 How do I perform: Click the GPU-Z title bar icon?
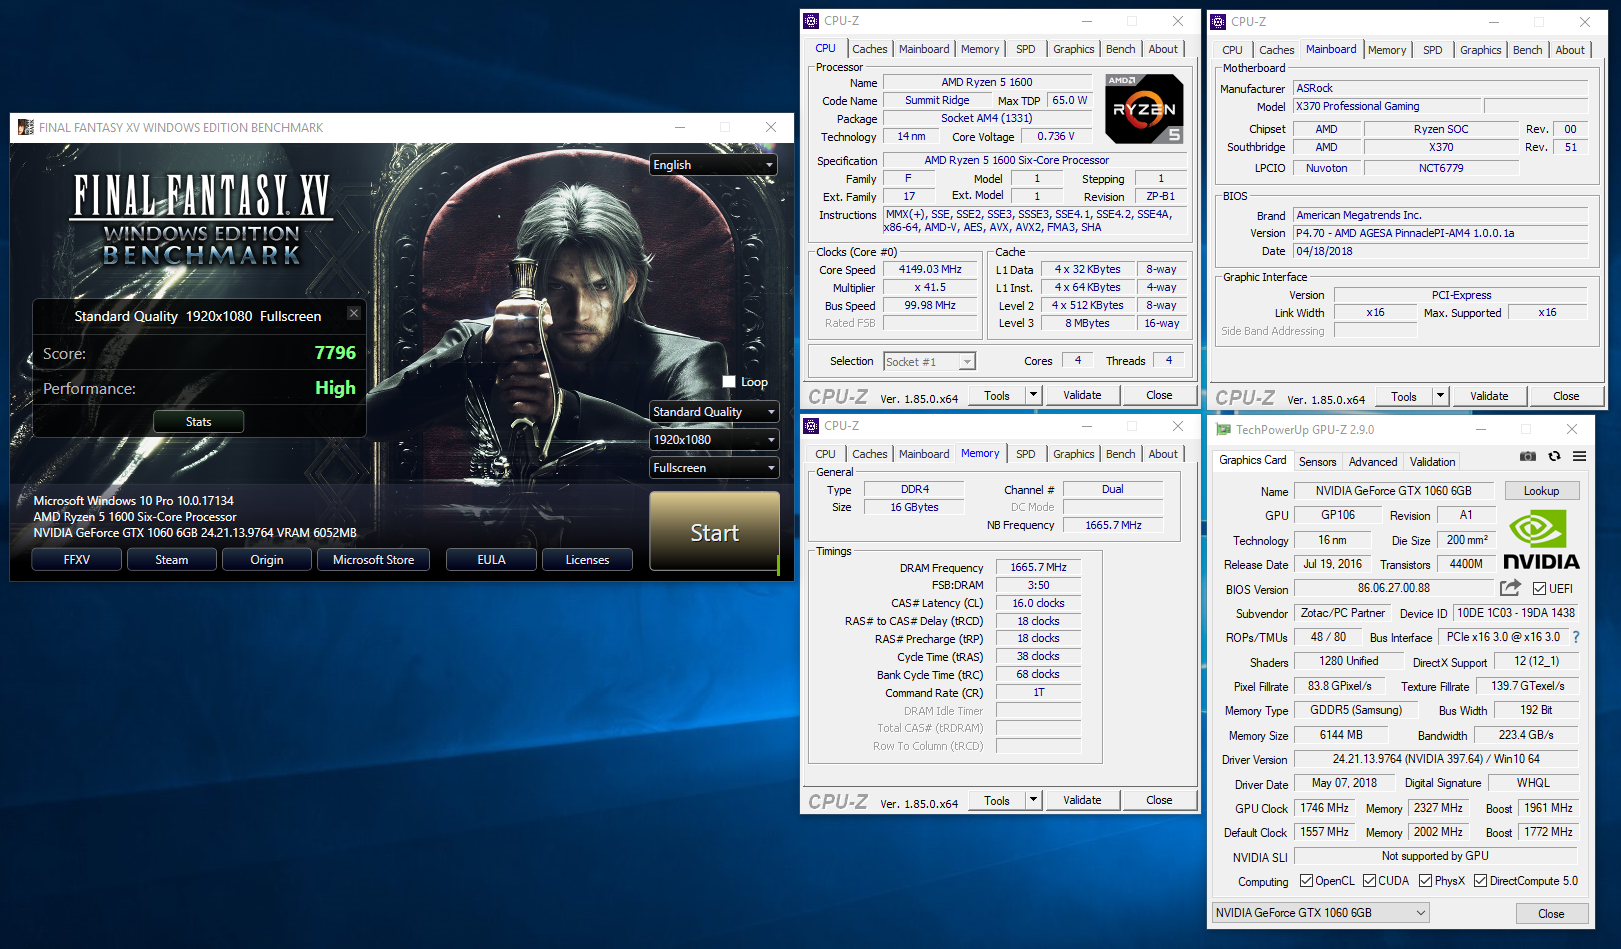pyautogui.click(x=1223, y=429)
